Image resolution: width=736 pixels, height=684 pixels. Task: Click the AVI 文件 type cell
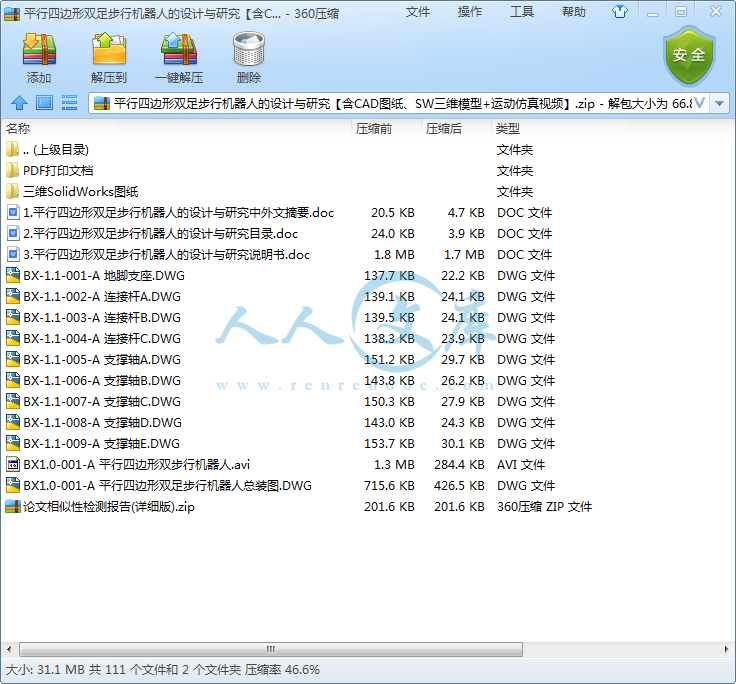point(521,464)
